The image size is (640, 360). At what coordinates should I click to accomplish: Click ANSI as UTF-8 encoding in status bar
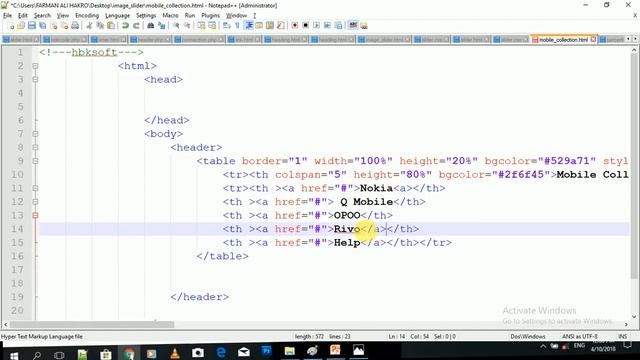pyautogui.click(x=580, y=336)
